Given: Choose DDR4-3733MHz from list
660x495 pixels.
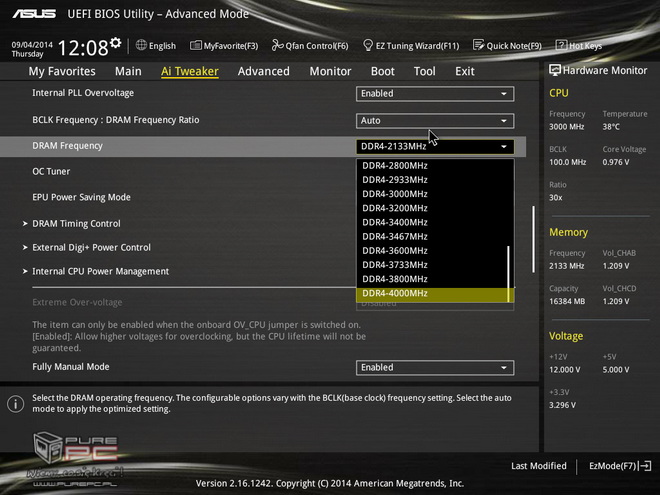Looking at the screenshot, I should click(432, 265).
